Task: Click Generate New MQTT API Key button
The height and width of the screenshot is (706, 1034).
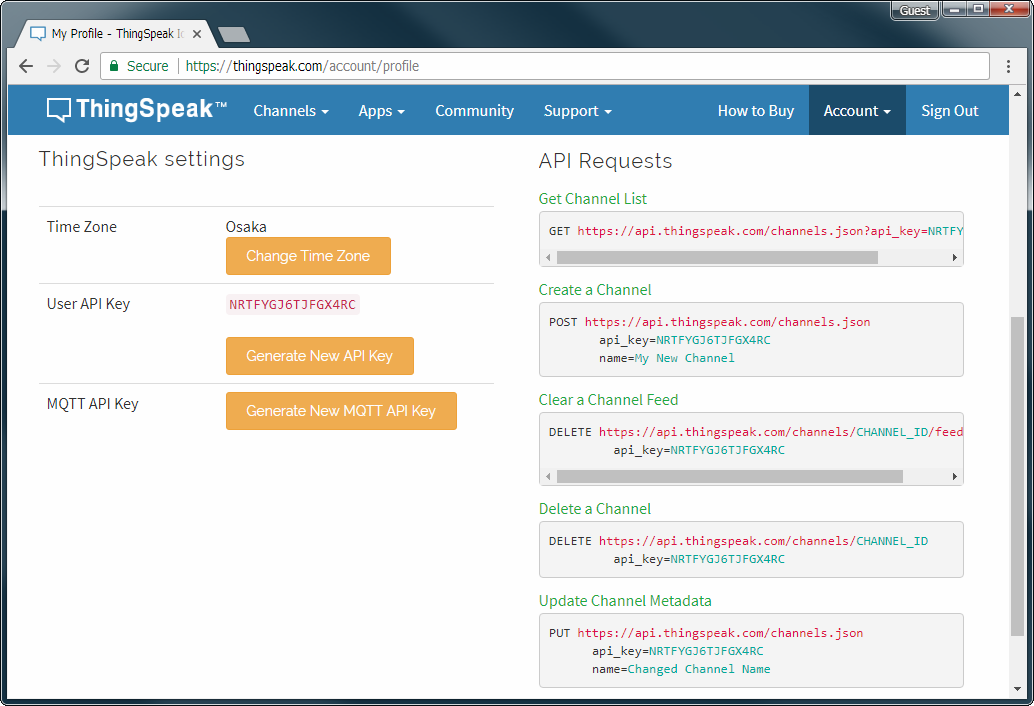Action: (341, 411)
